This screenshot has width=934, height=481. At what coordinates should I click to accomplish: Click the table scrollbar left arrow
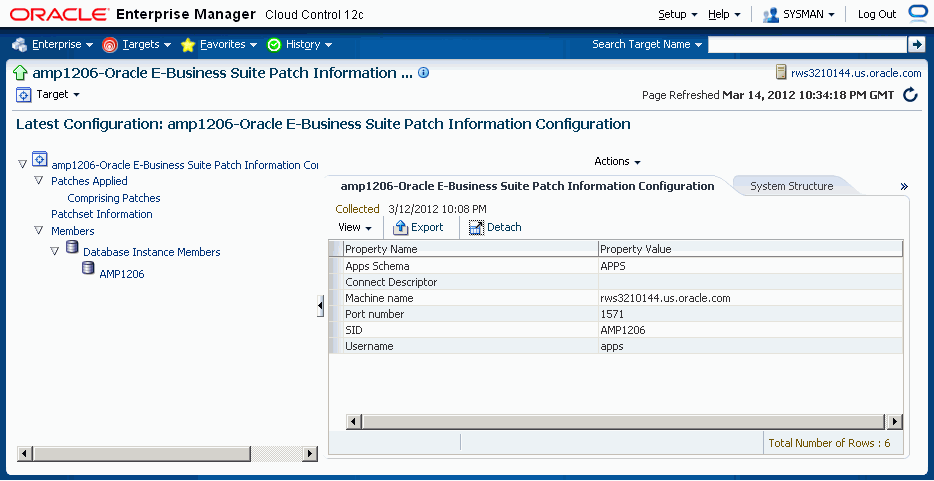[x=353, y=422]
